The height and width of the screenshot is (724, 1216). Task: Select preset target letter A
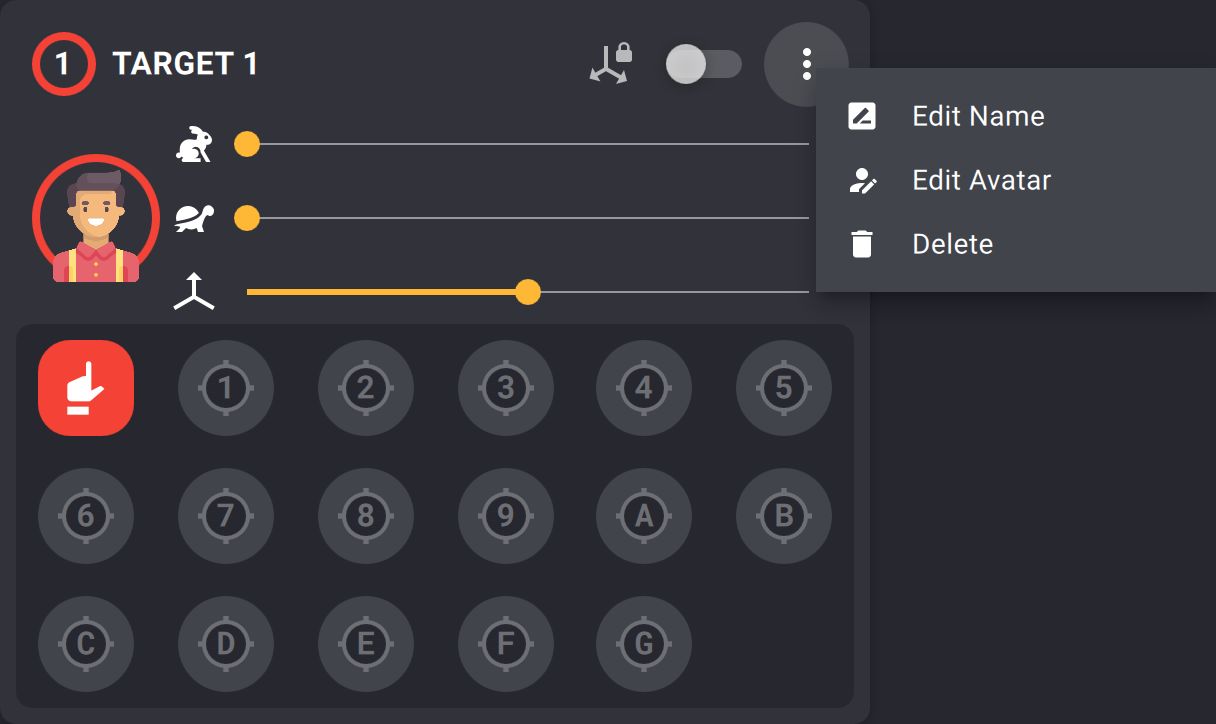644,516
